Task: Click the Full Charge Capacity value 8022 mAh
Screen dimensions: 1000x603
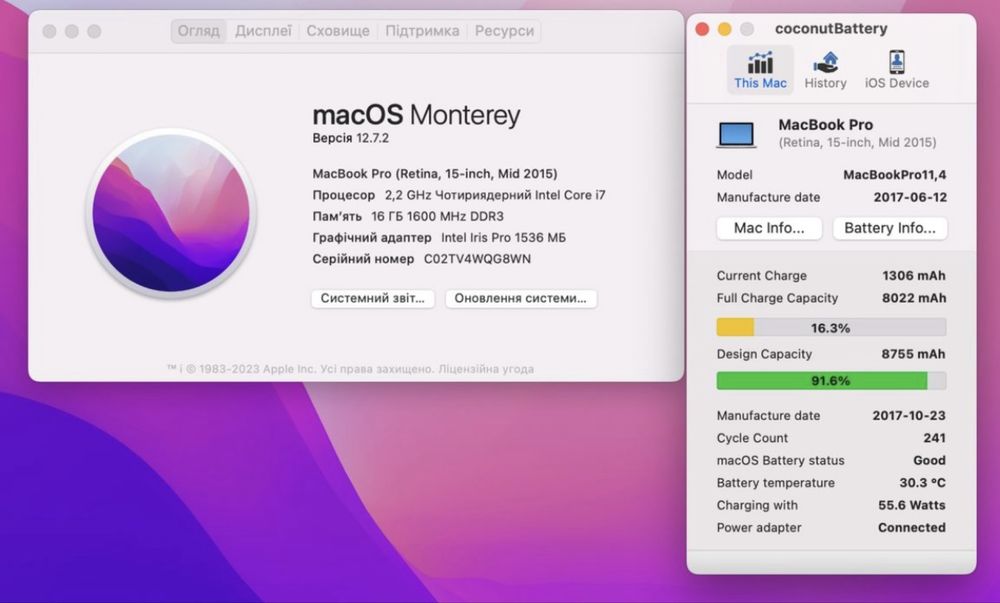Action: [914, 298]
